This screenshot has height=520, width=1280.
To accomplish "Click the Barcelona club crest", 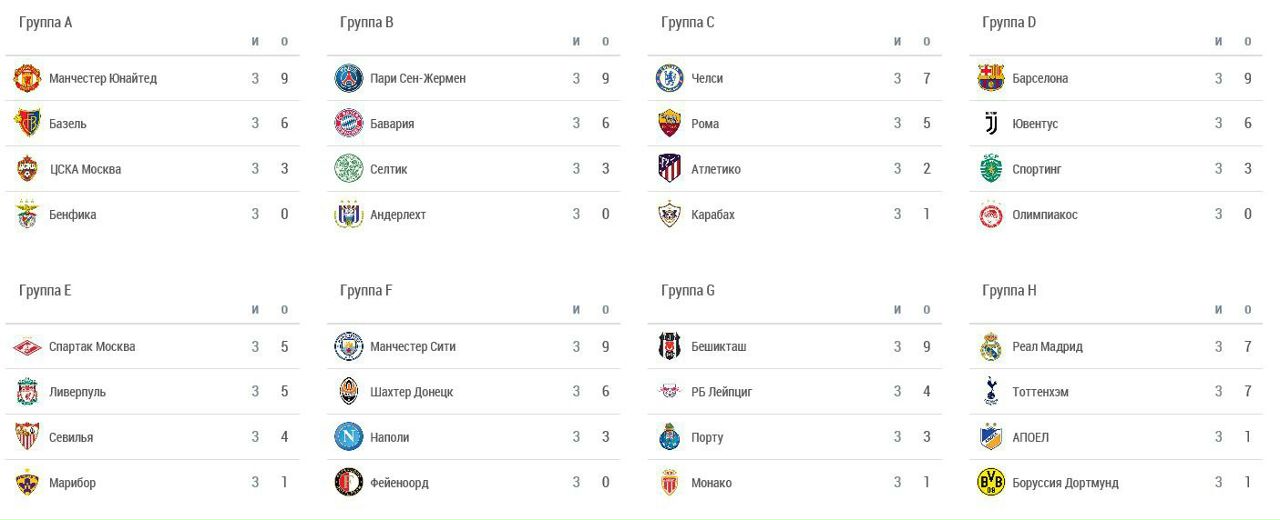I will tap(990, 78).
